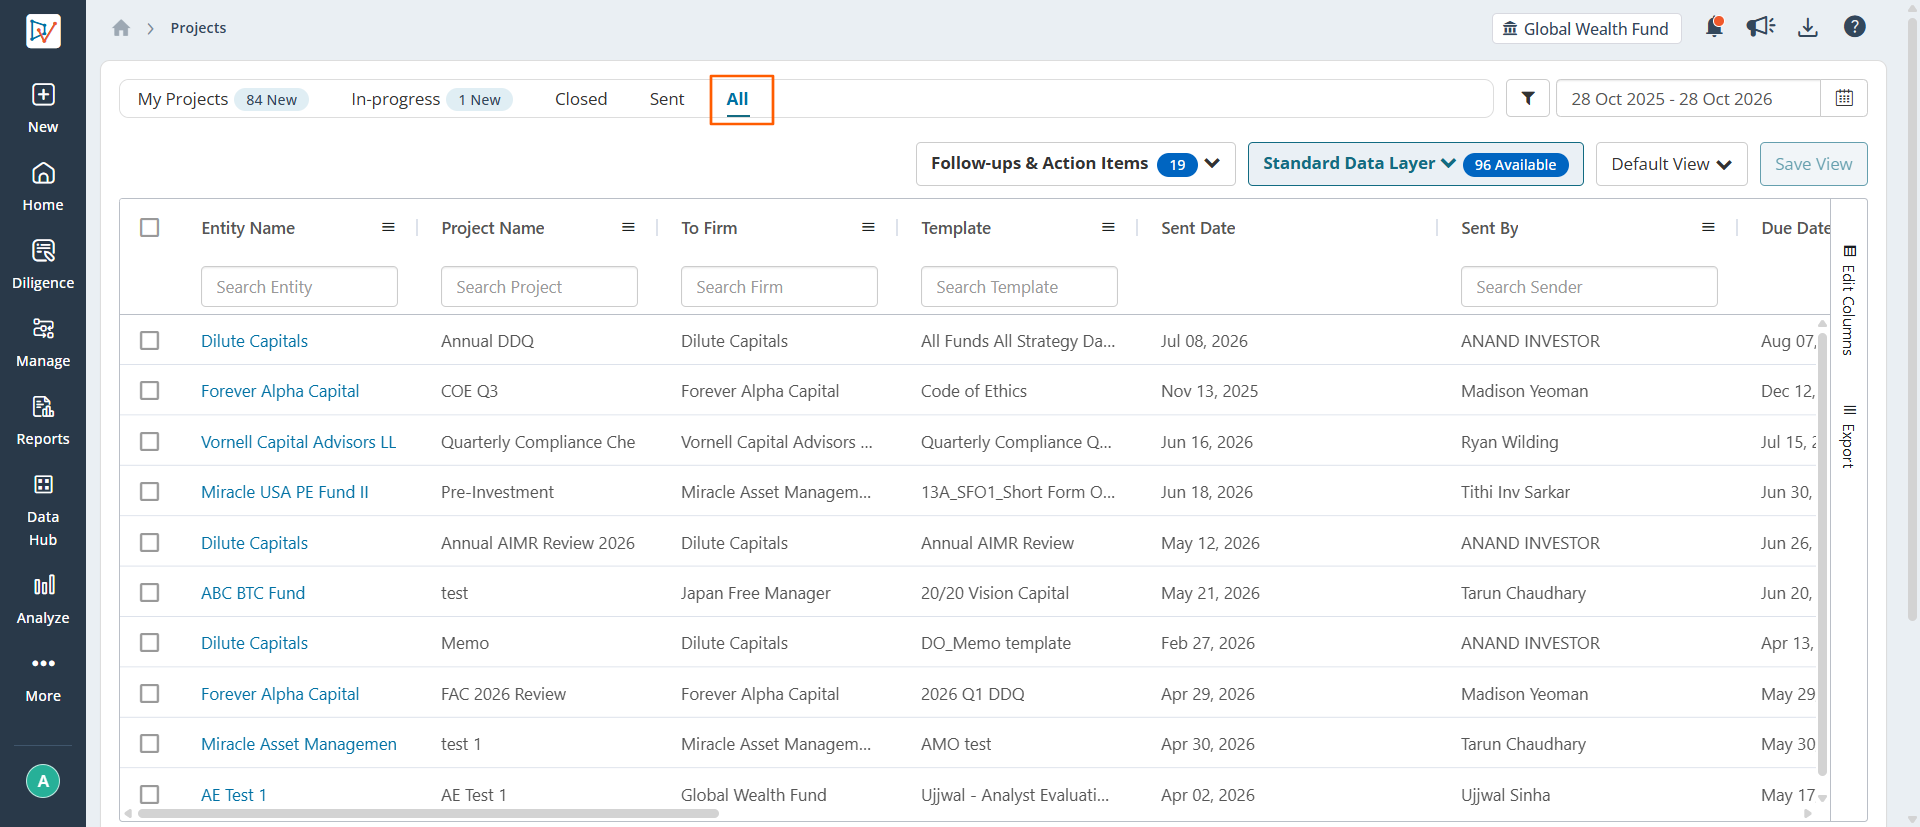Viewport: 1920px width, 827px height.
Task: Open the New item sidebar icon
Action: coord(43,108)
